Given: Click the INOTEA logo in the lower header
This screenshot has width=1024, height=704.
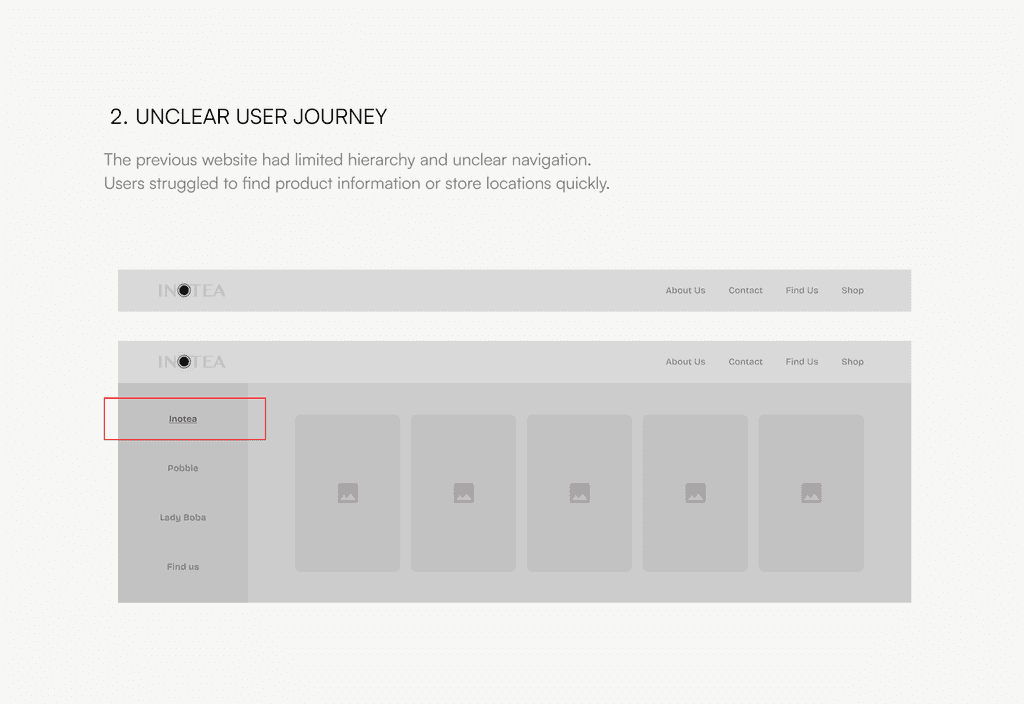Looking at the screenshot, I should tap(192, 362).
